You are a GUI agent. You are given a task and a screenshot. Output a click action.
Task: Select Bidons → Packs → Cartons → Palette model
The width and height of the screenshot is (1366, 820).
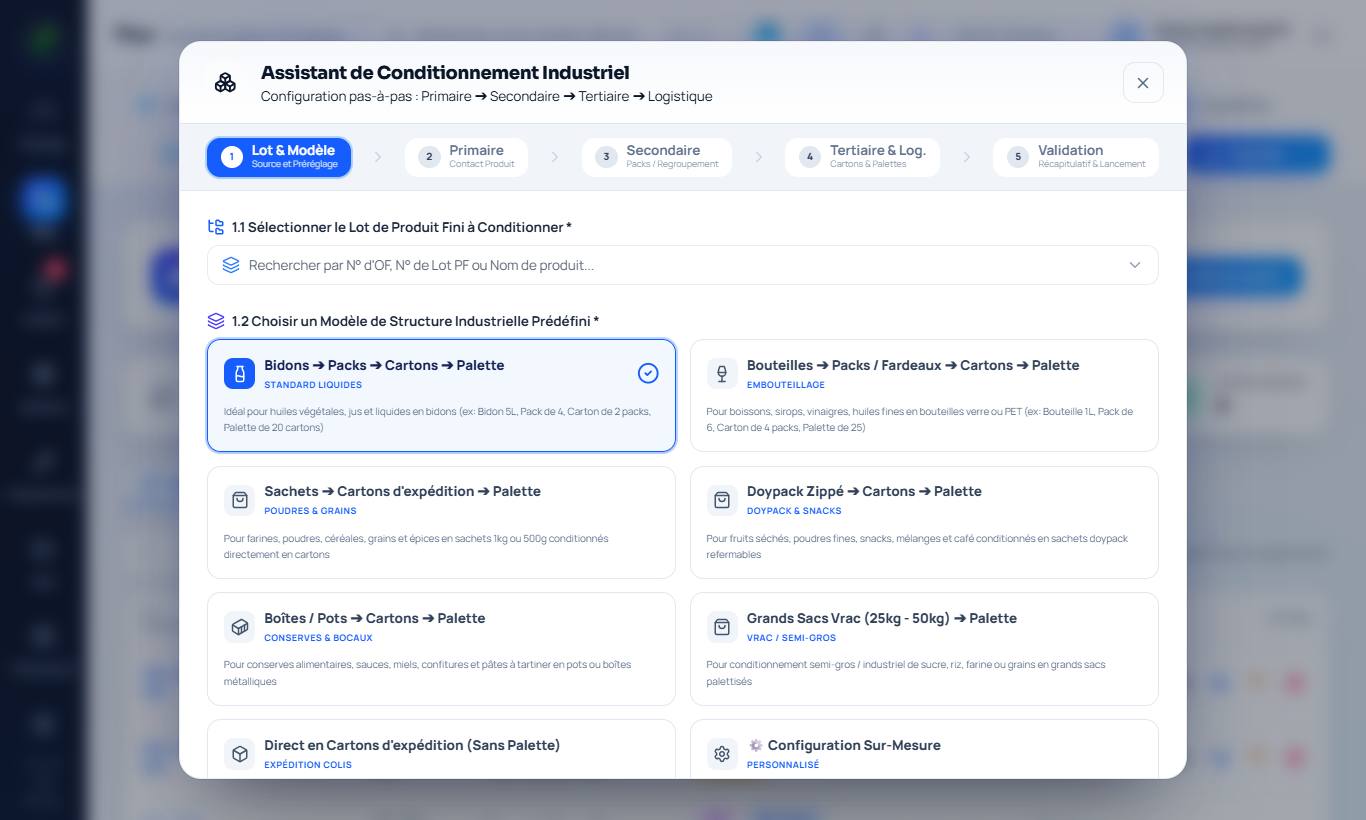click(x=441, y=395)
